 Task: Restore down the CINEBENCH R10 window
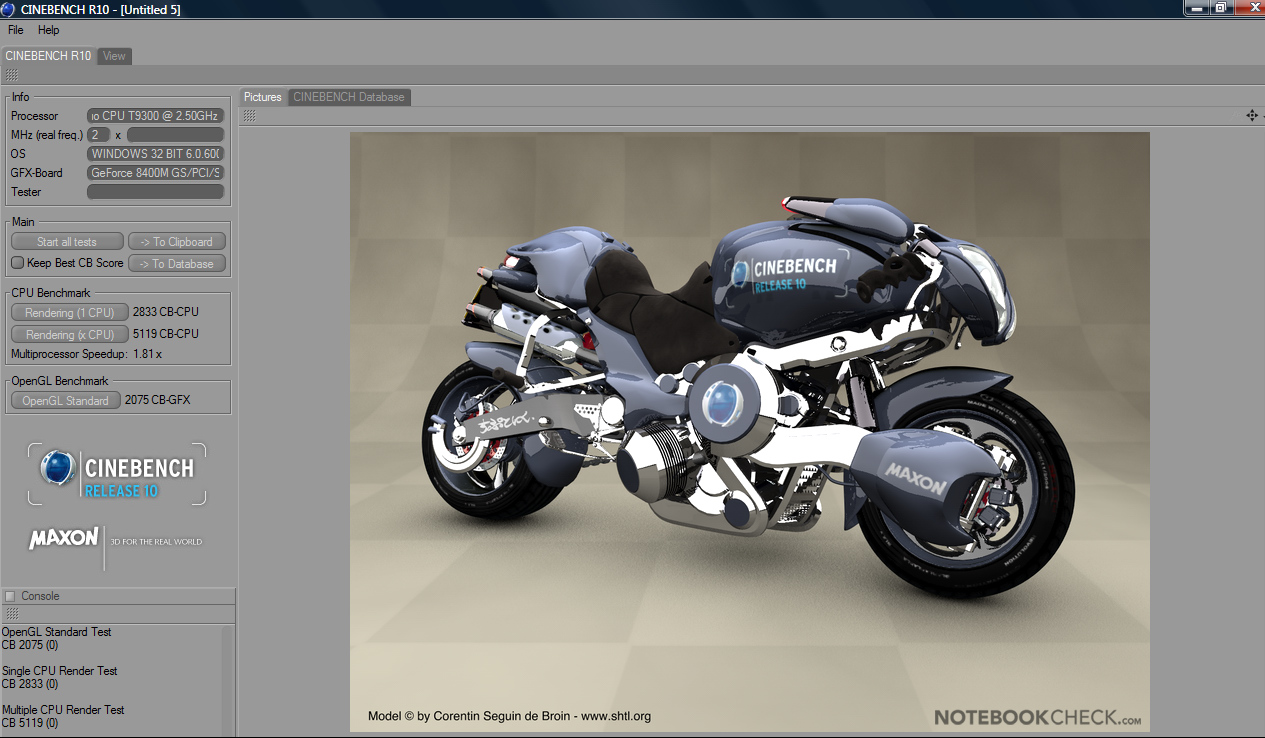point(1220,7)
